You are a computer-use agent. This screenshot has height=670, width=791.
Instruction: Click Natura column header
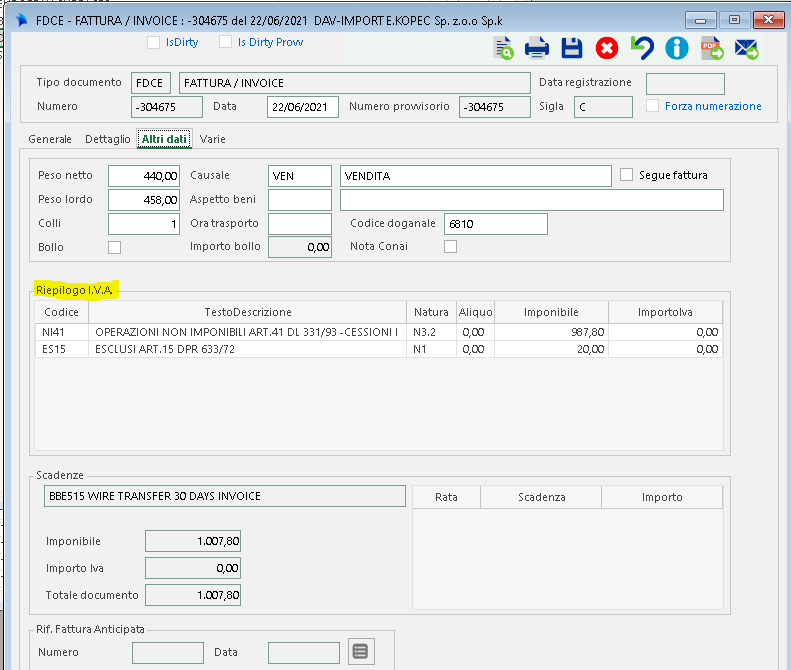[x=431, y=312]
